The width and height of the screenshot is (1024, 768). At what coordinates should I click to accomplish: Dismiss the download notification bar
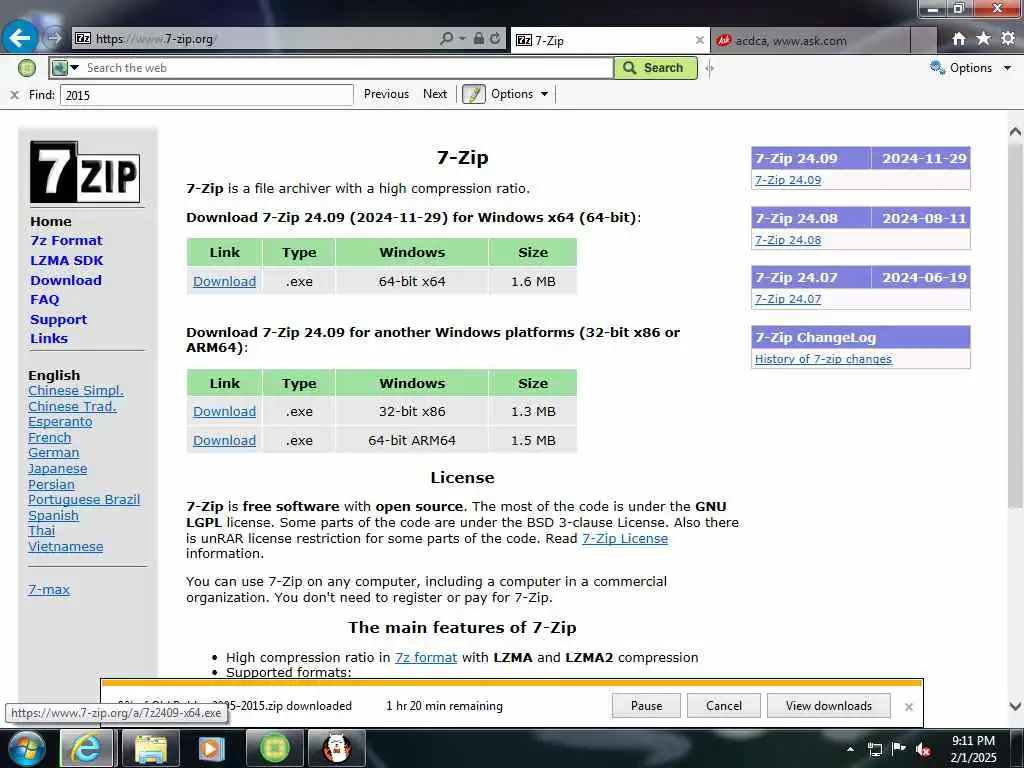pyautogui.click(x=908, y=707)
